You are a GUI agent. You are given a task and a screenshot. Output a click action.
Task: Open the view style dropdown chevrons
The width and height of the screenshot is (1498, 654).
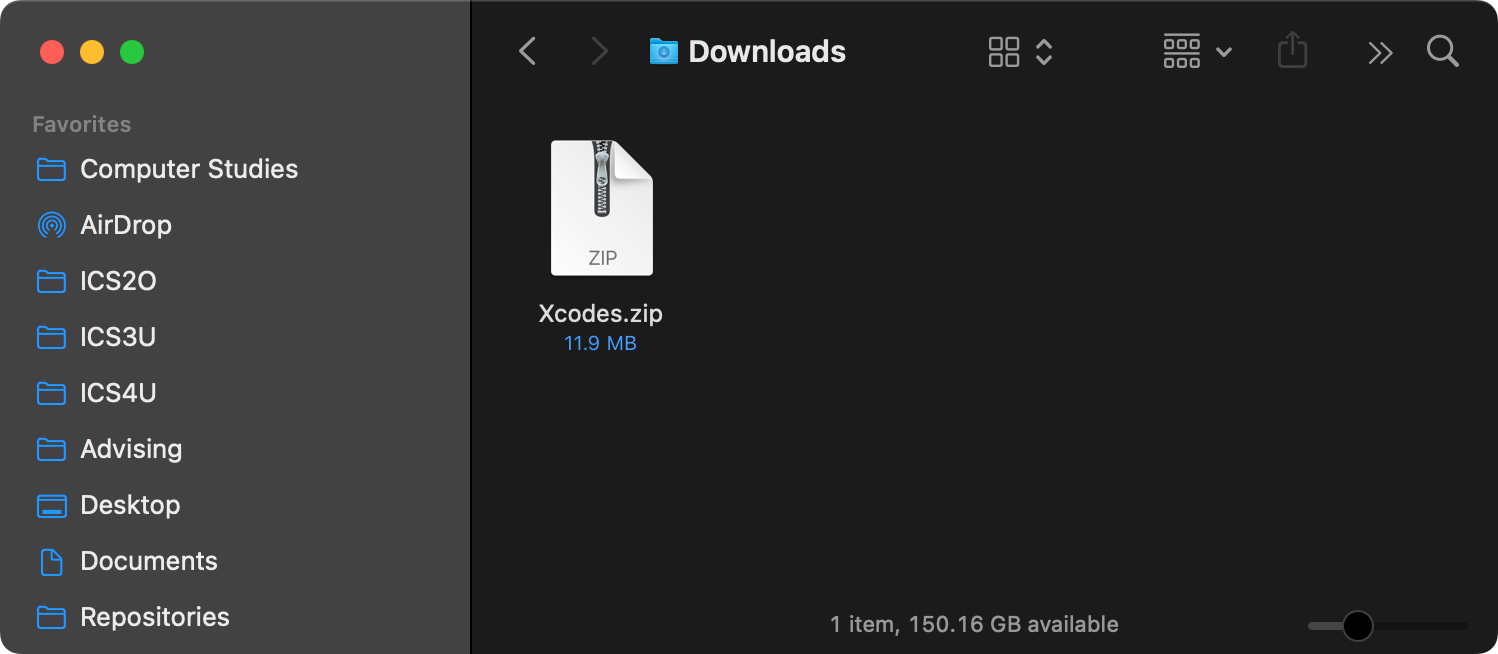point(1044,51)
